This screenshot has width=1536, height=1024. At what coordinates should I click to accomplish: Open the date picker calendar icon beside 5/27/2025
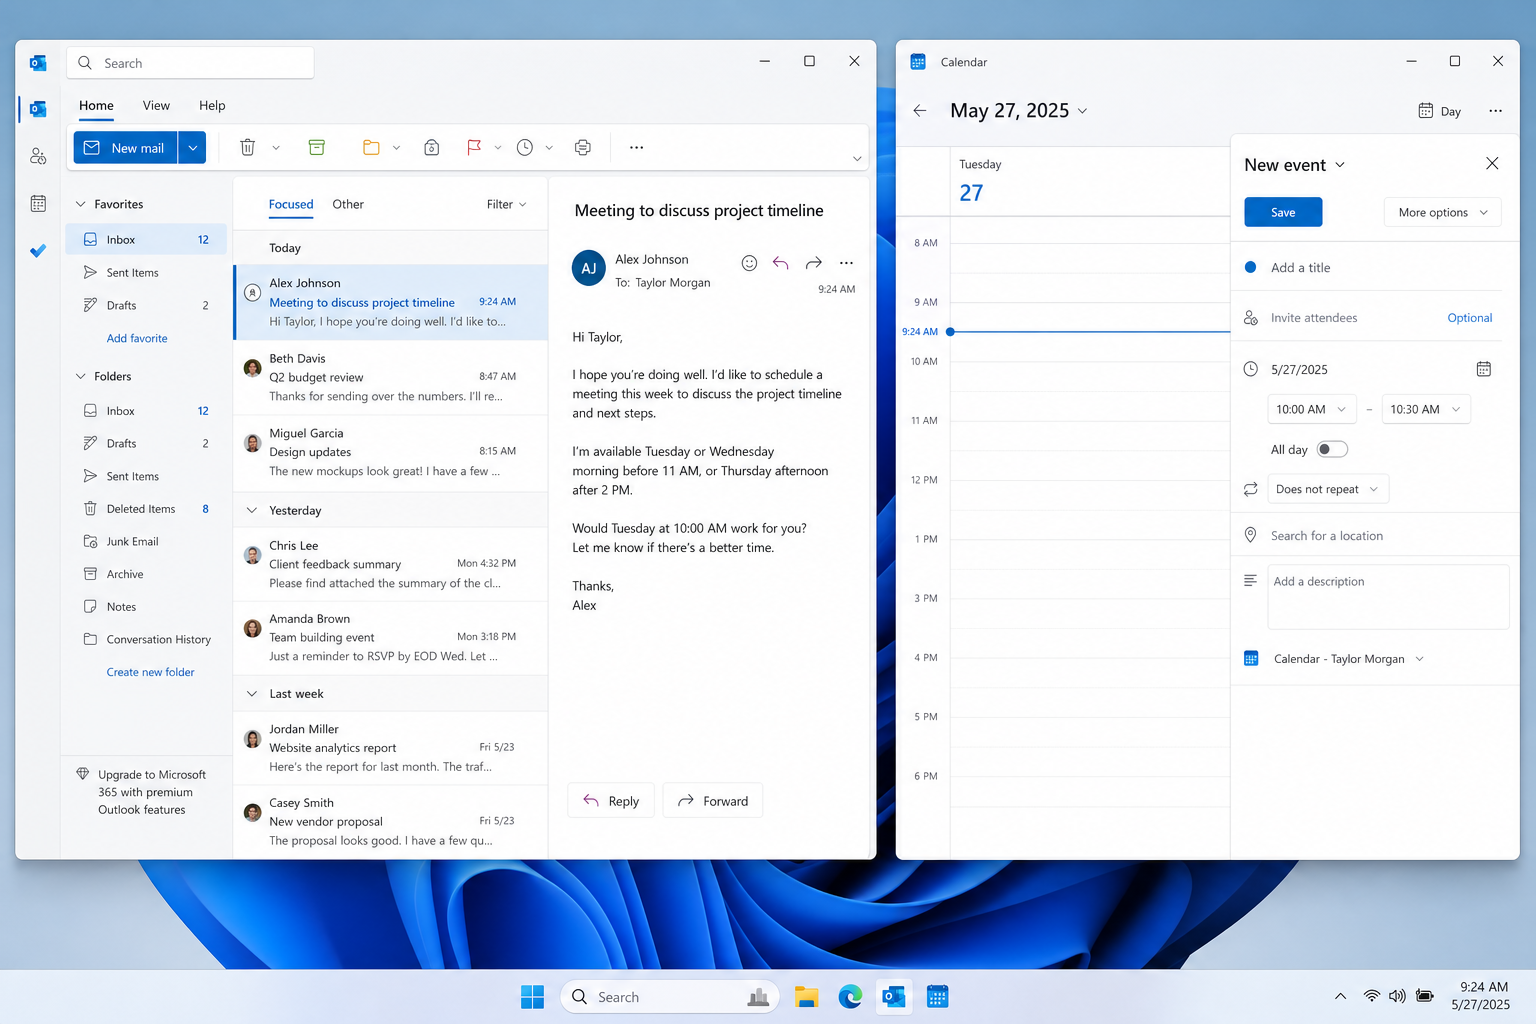[x=1484, y=369]
